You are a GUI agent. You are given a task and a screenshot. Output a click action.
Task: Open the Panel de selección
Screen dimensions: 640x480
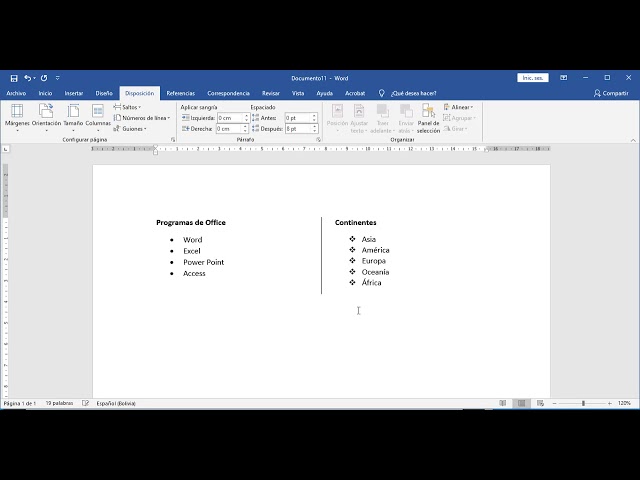[x=428, y=118]
